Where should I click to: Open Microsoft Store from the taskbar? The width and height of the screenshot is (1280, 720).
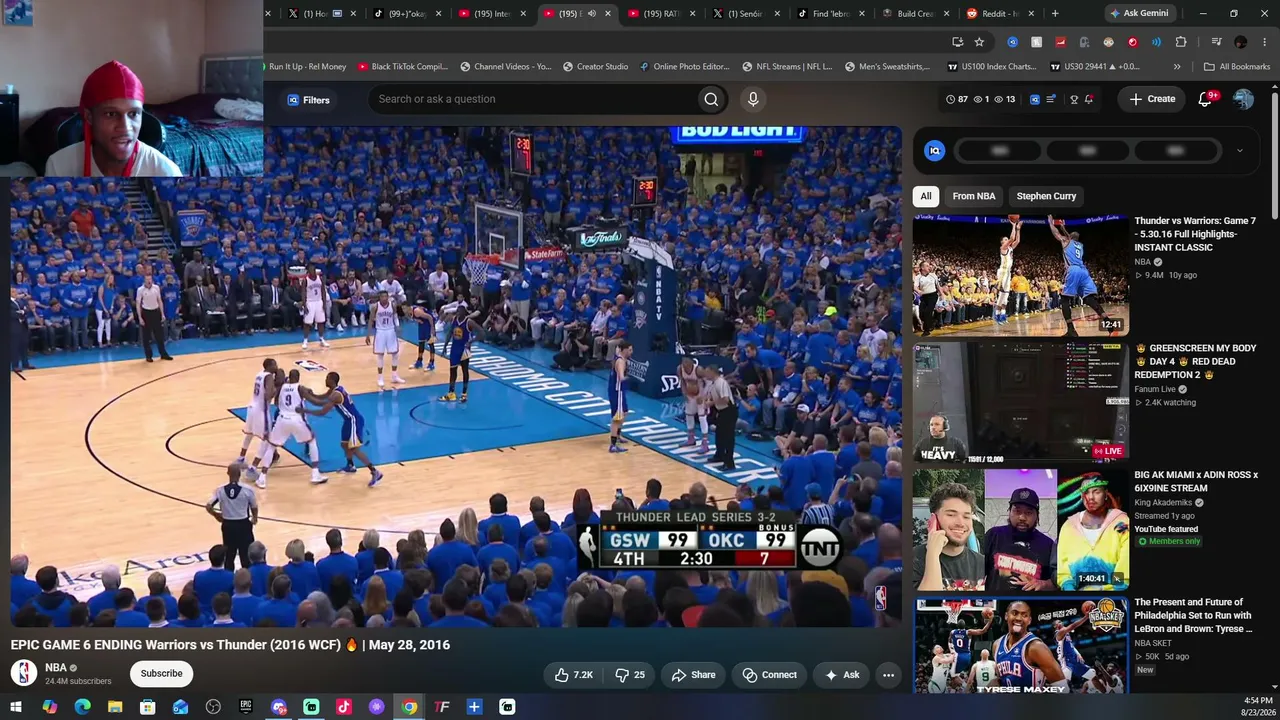148,707
